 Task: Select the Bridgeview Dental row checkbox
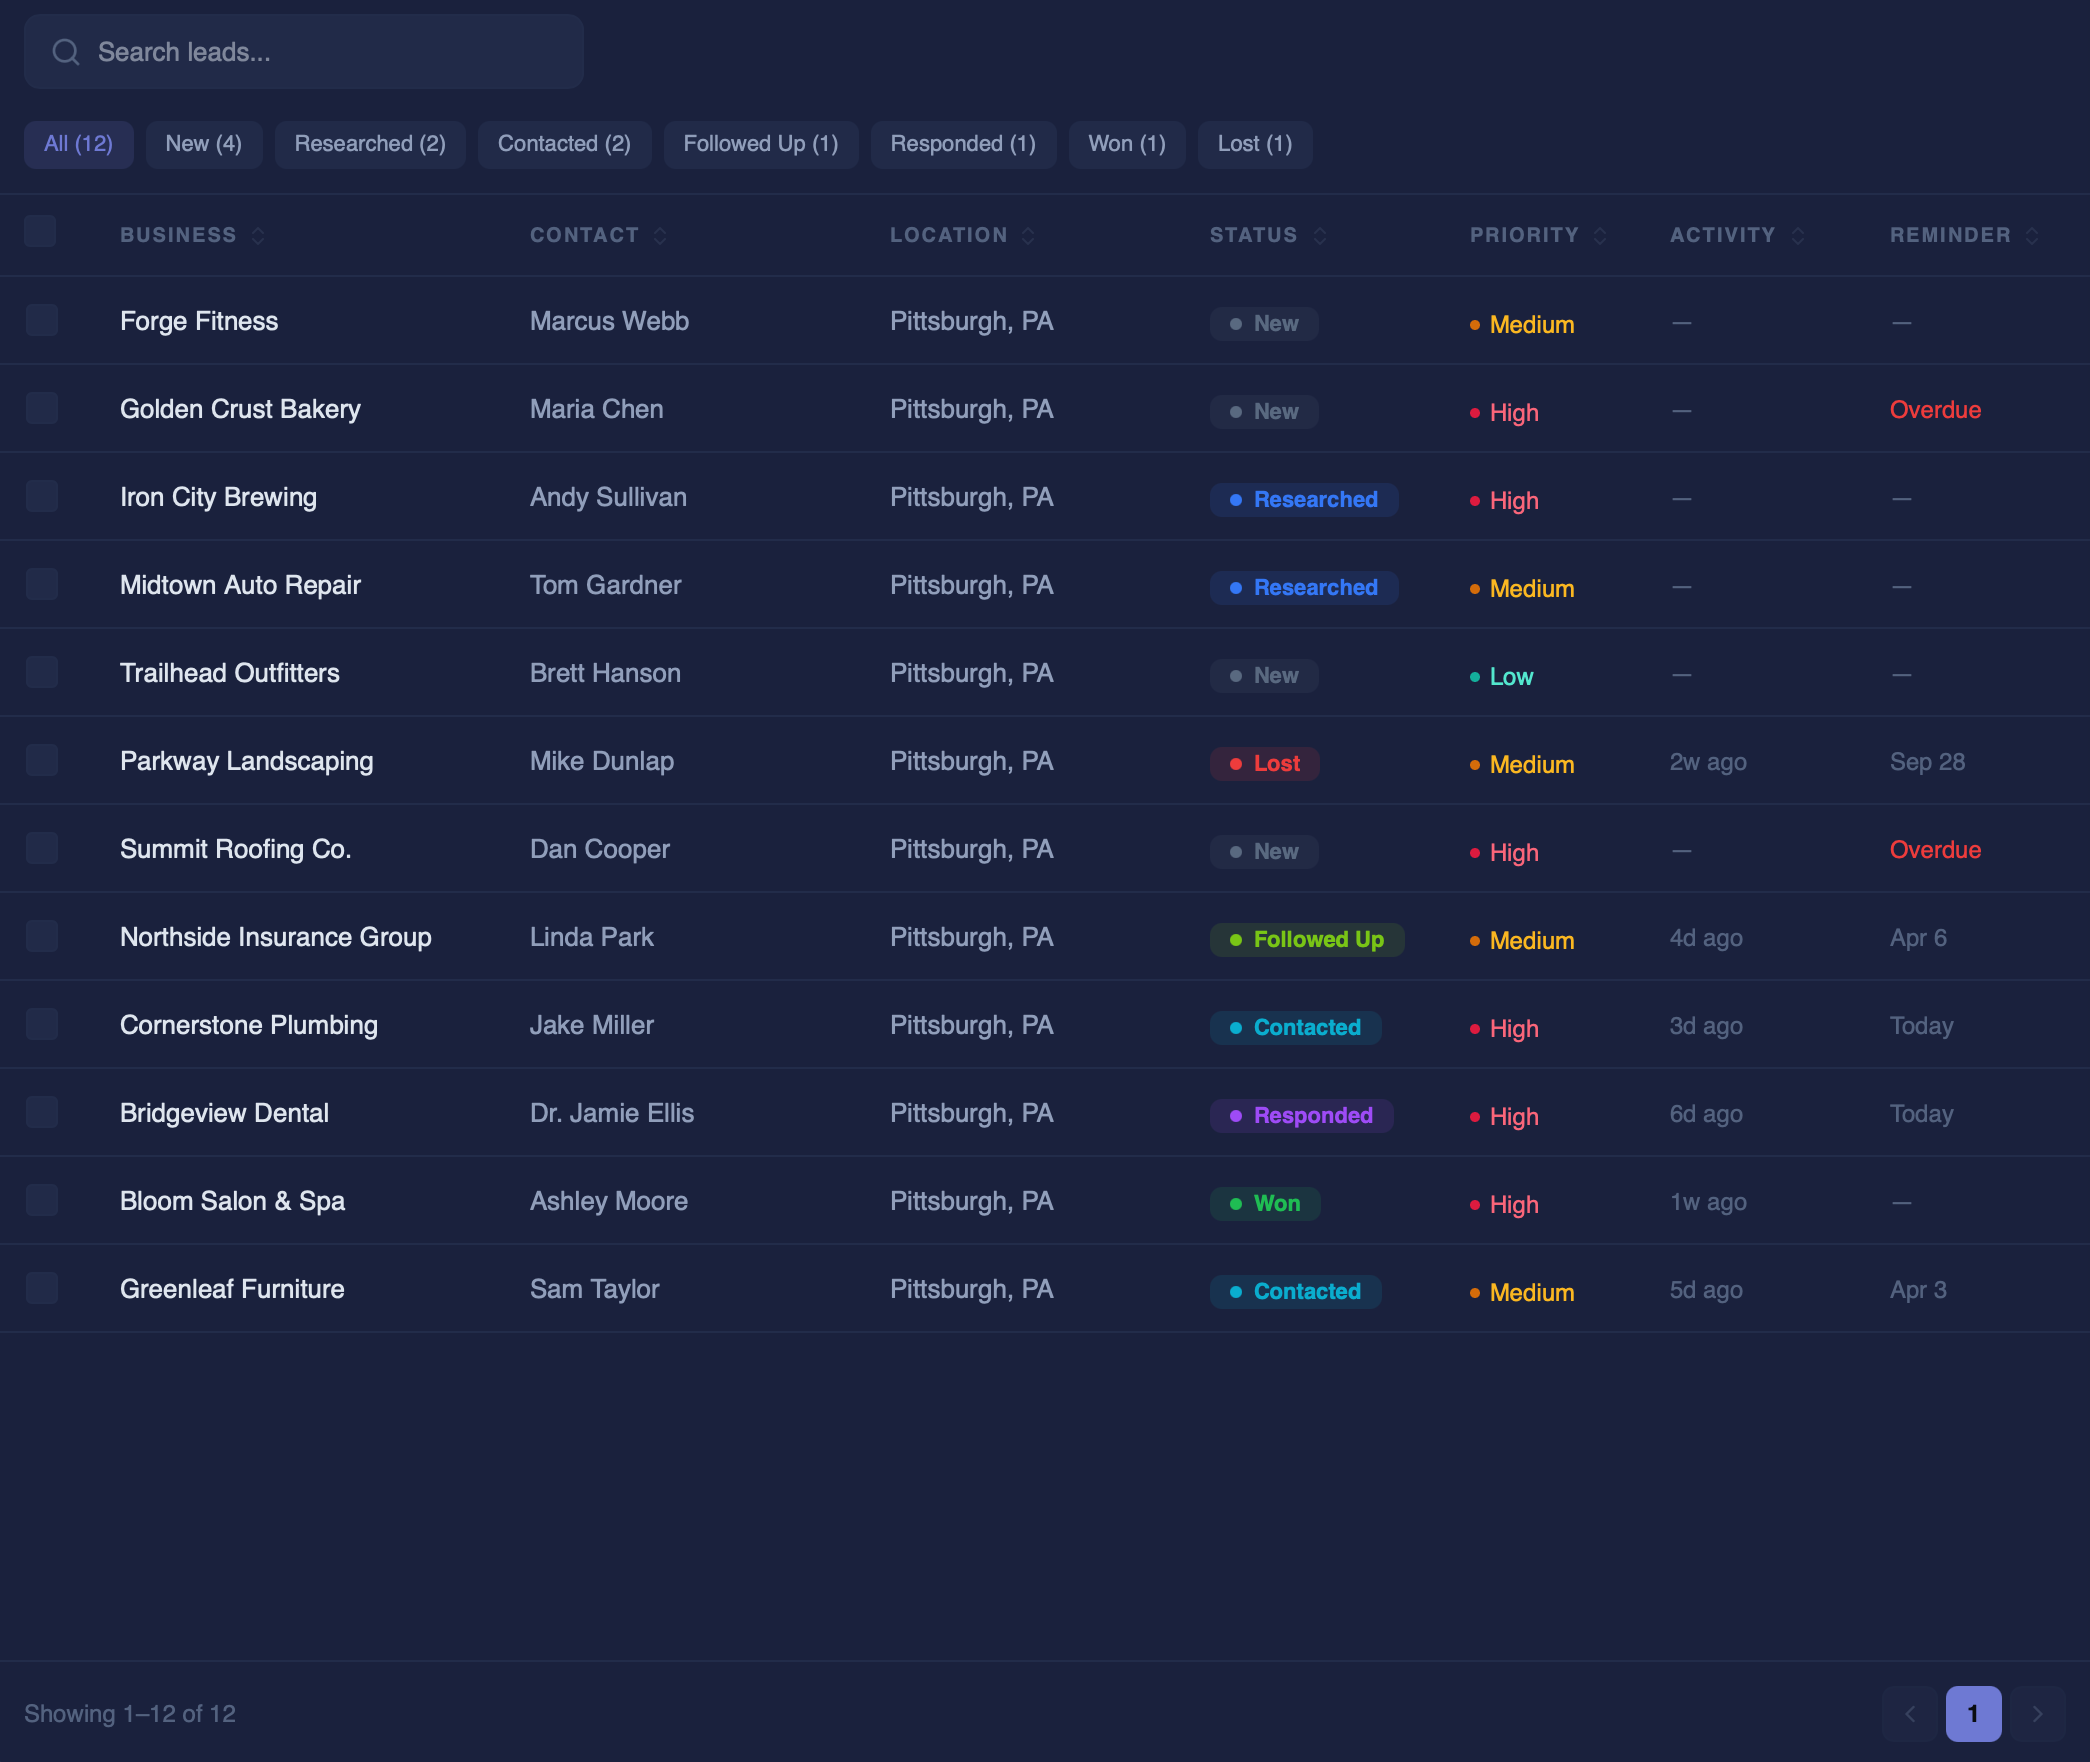coord(42,1113)
